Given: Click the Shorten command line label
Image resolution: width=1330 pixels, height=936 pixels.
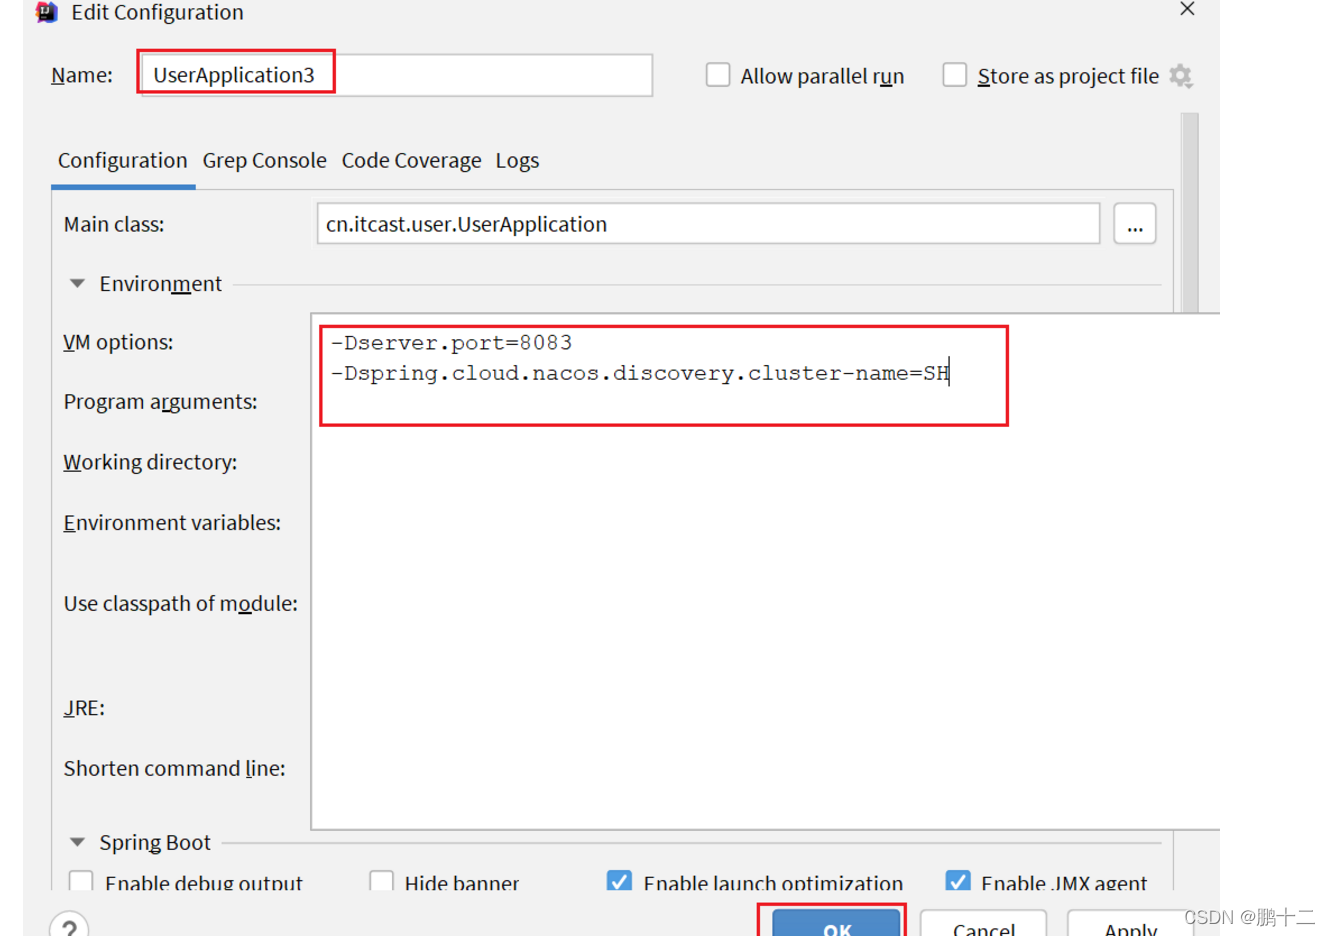Looking at the screenshot, I should click(x=175, y=768).
